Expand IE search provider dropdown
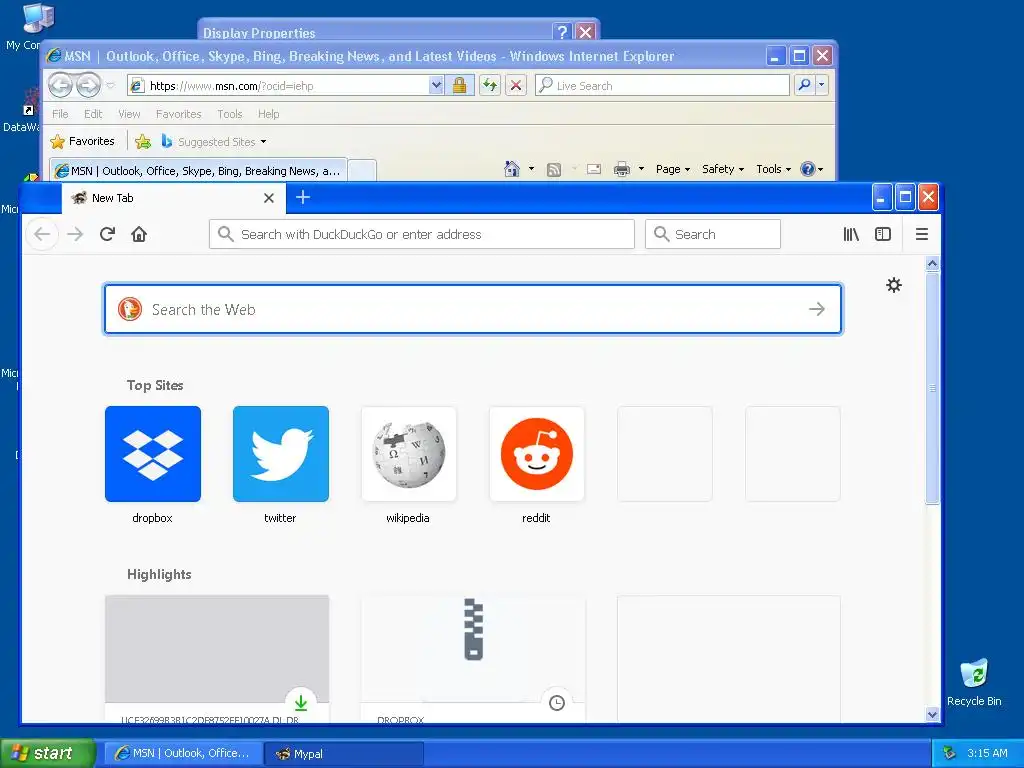1024x768 pixels. pos(822,85)
